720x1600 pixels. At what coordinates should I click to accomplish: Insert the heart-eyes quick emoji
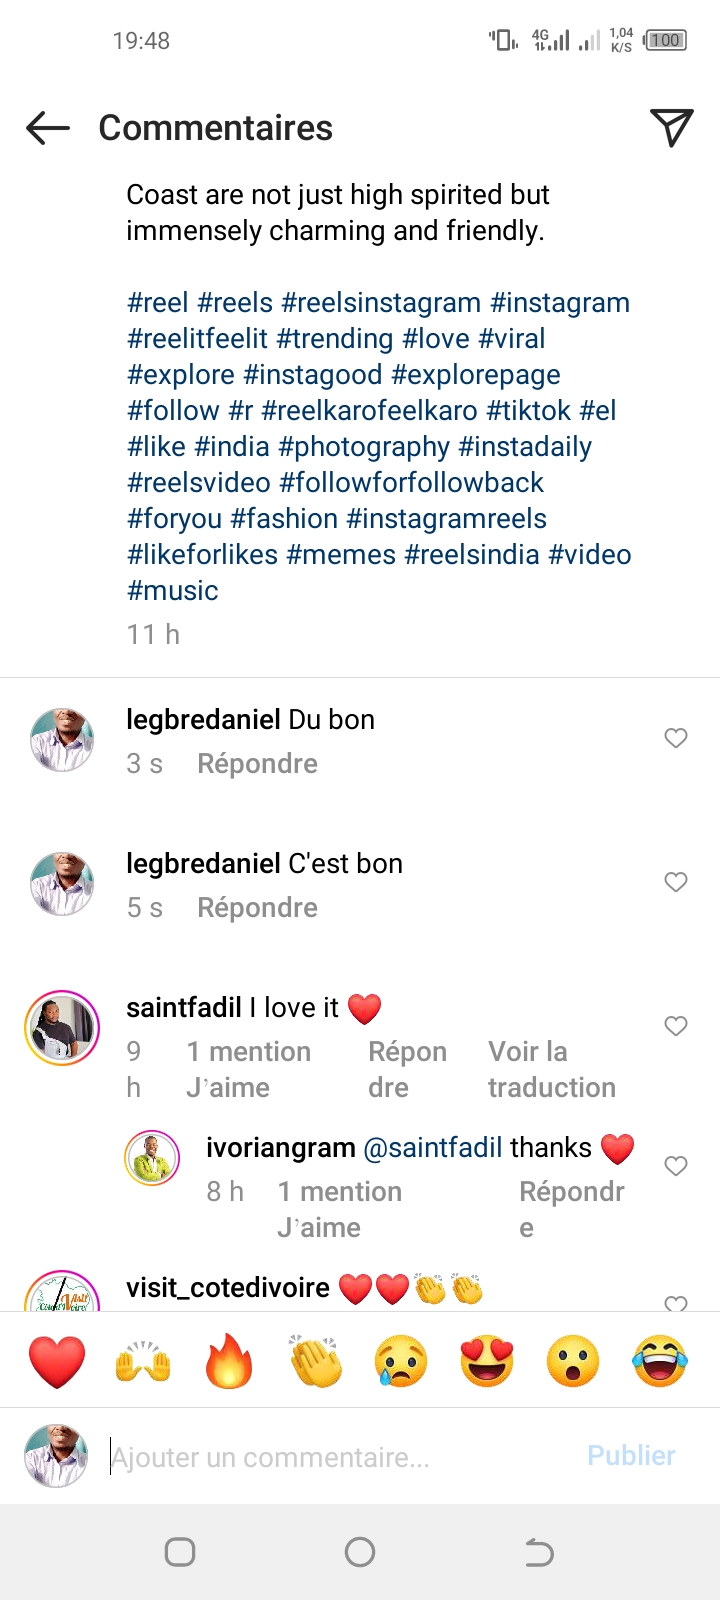(487, 1361)
